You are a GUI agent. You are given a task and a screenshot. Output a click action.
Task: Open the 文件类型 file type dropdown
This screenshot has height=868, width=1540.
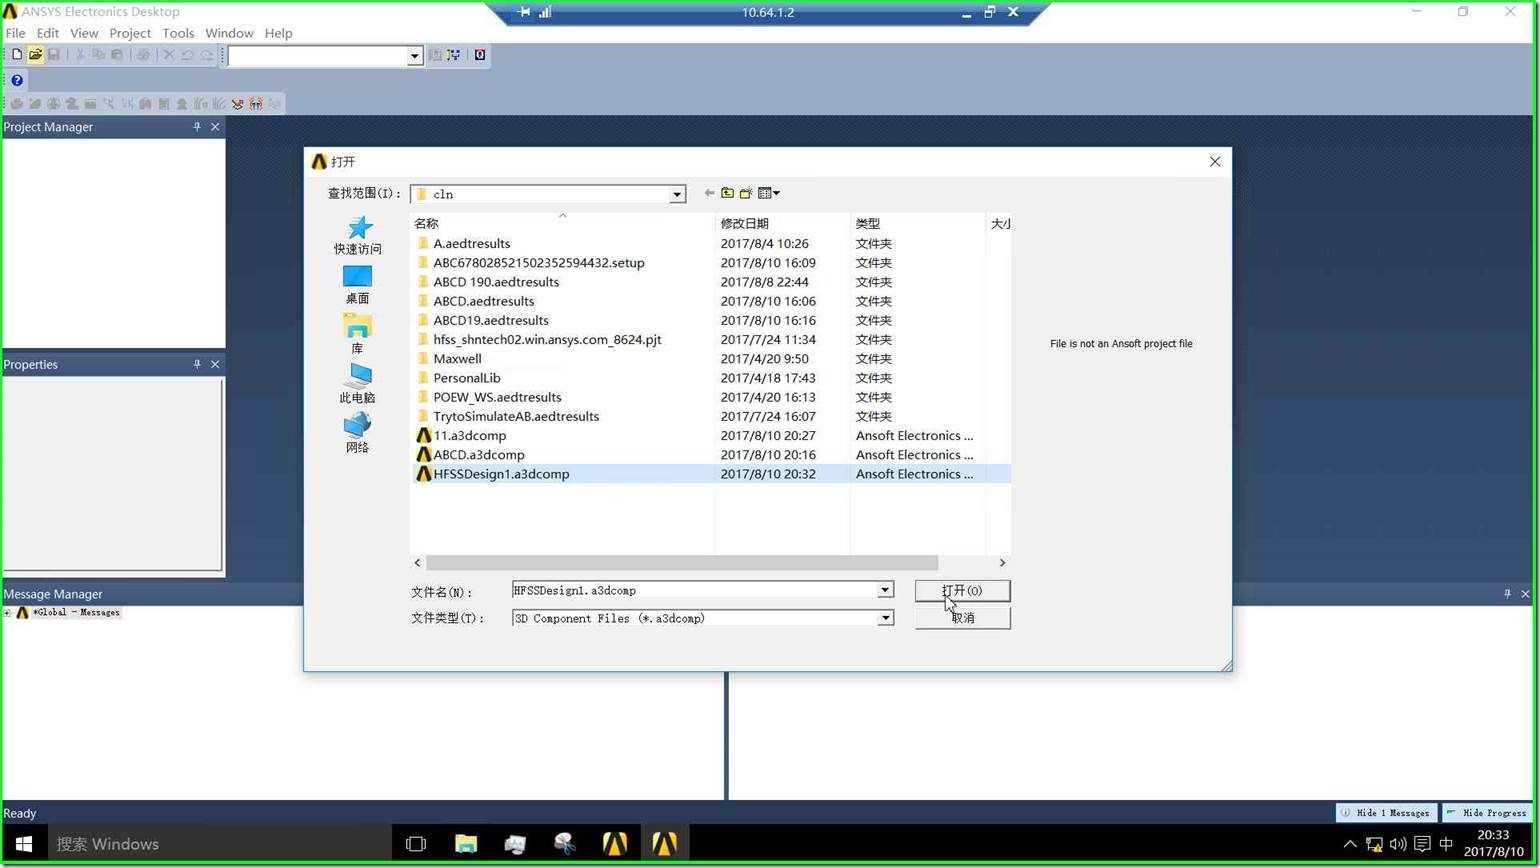(x=885, y=618)
